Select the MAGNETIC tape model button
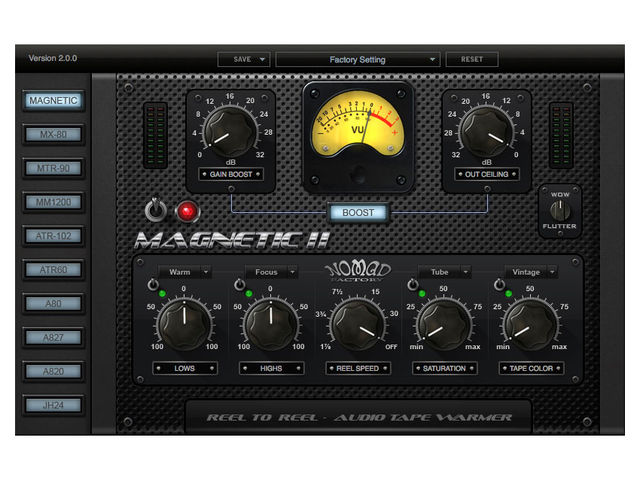 tap(53, 100)
